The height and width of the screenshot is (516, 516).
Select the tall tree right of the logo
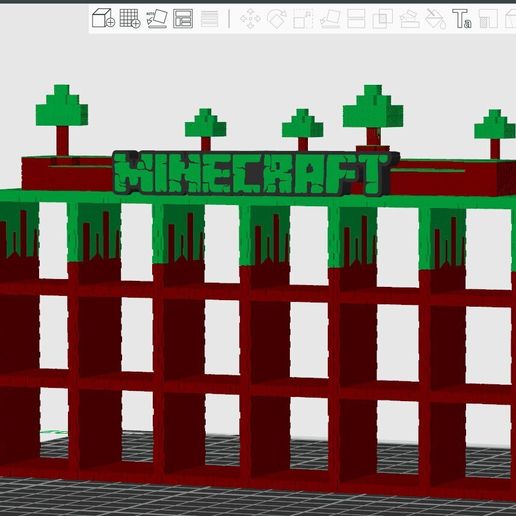[373, 117]
